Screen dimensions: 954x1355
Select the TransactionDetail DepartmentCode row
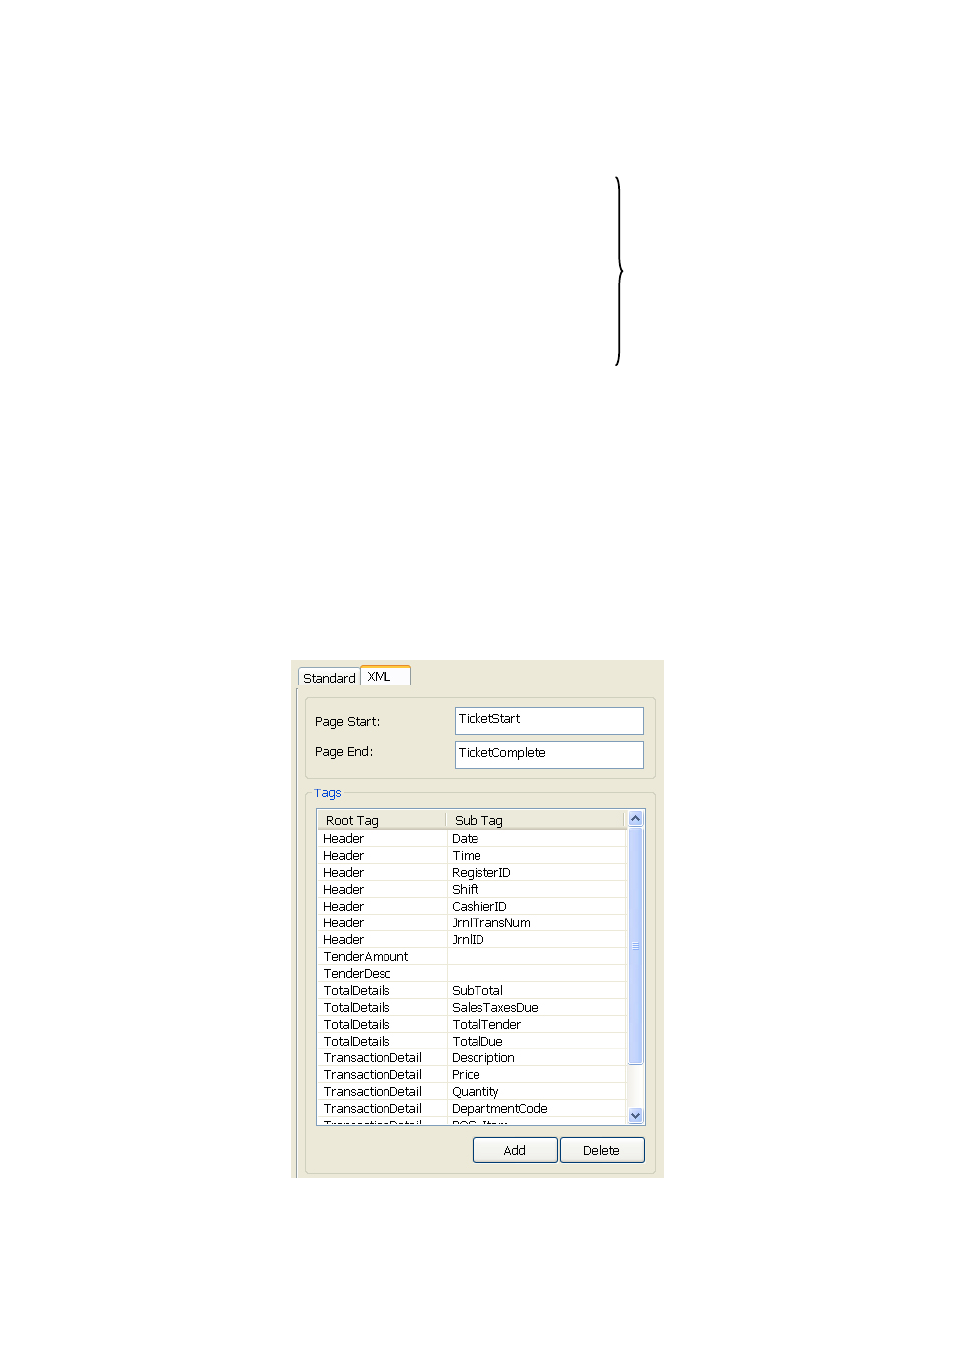[472, 1109]
